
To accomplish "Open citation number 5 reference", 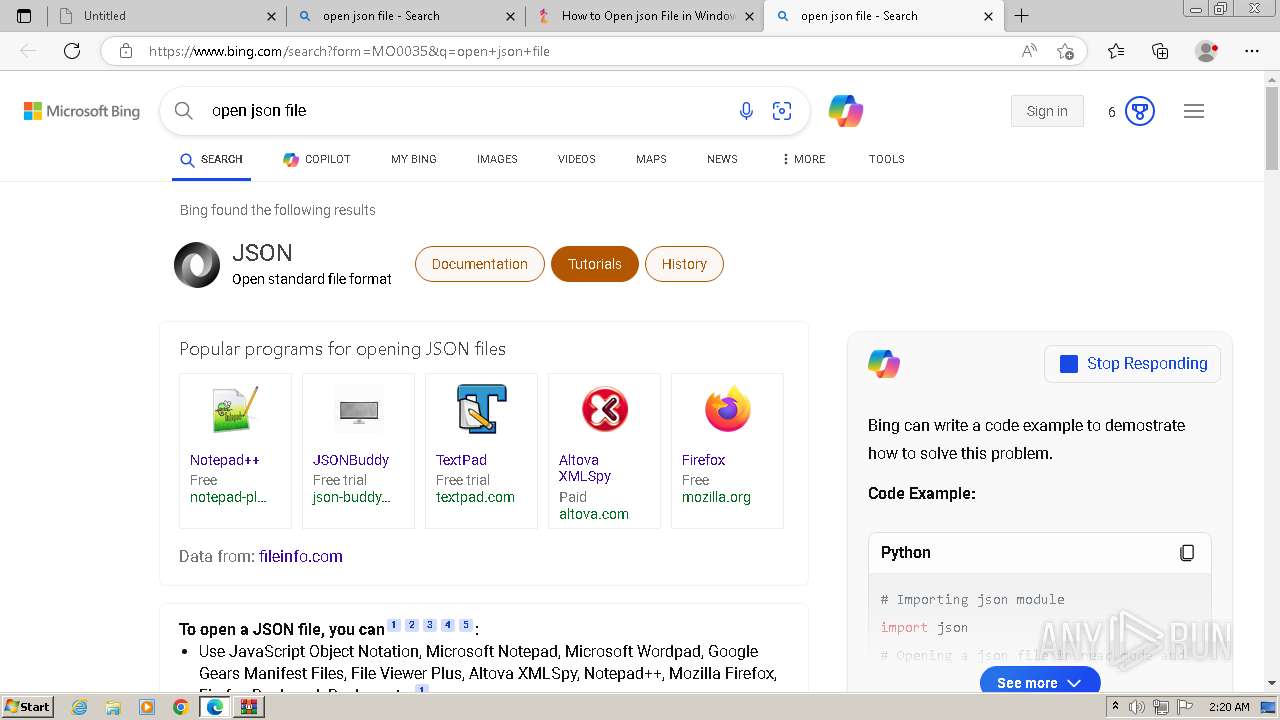I will point(465,625).
